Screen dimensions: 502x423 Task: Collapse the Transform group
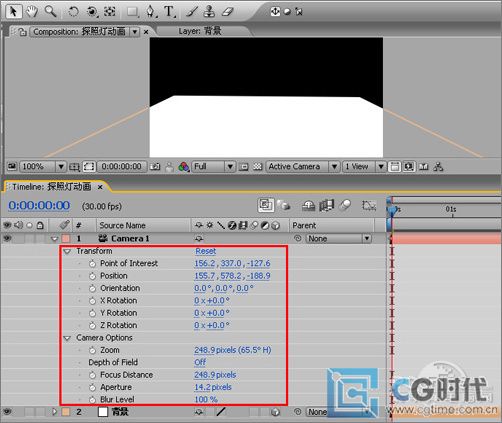coord(67,251)
